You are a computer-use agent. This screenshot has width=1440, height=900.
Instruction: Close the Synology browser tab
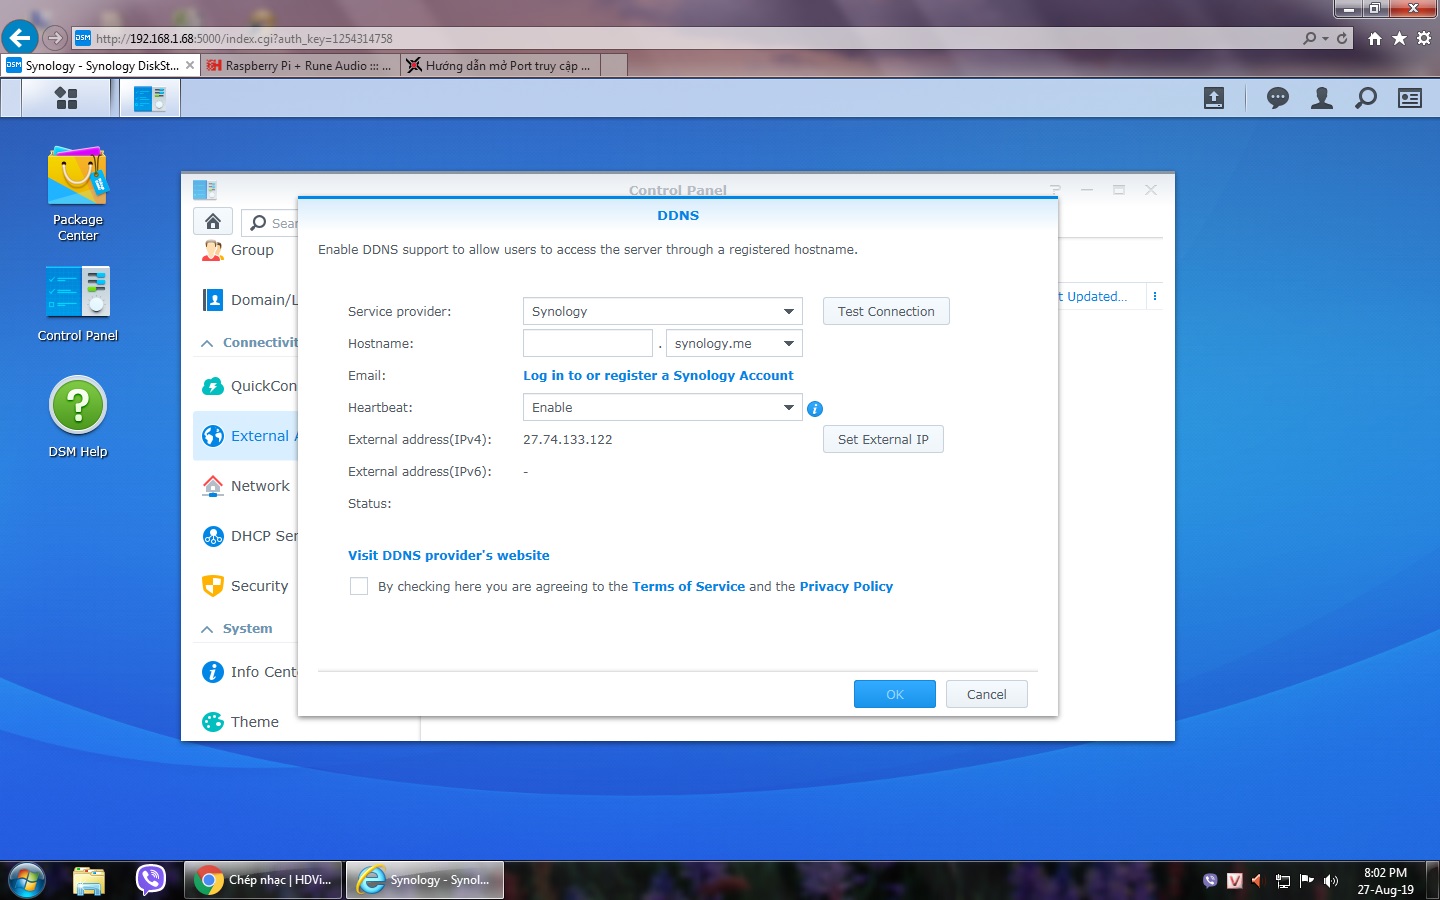point(190,65)
